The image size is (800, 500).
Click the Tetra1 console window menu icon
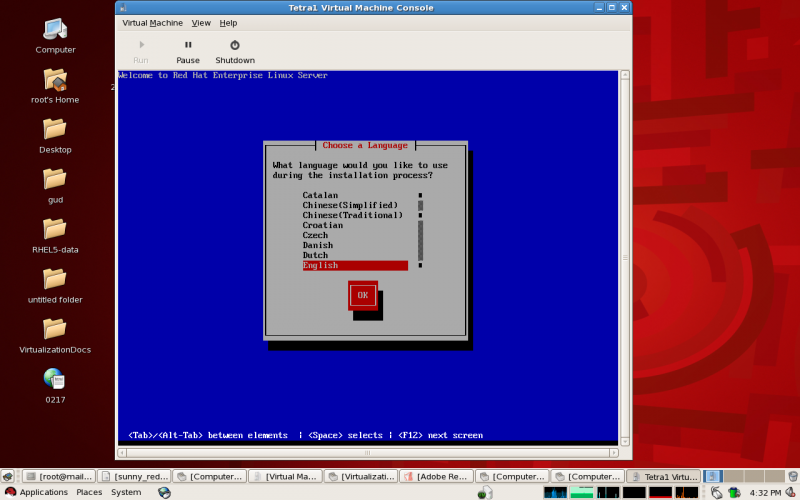point(123,8)
